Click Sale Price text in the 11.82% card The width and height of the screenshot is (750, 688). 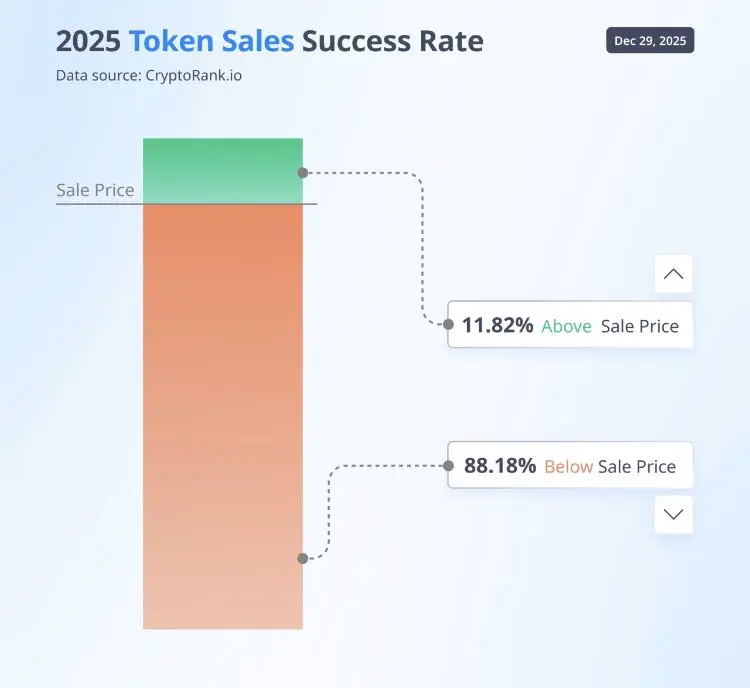click(640, 326)
